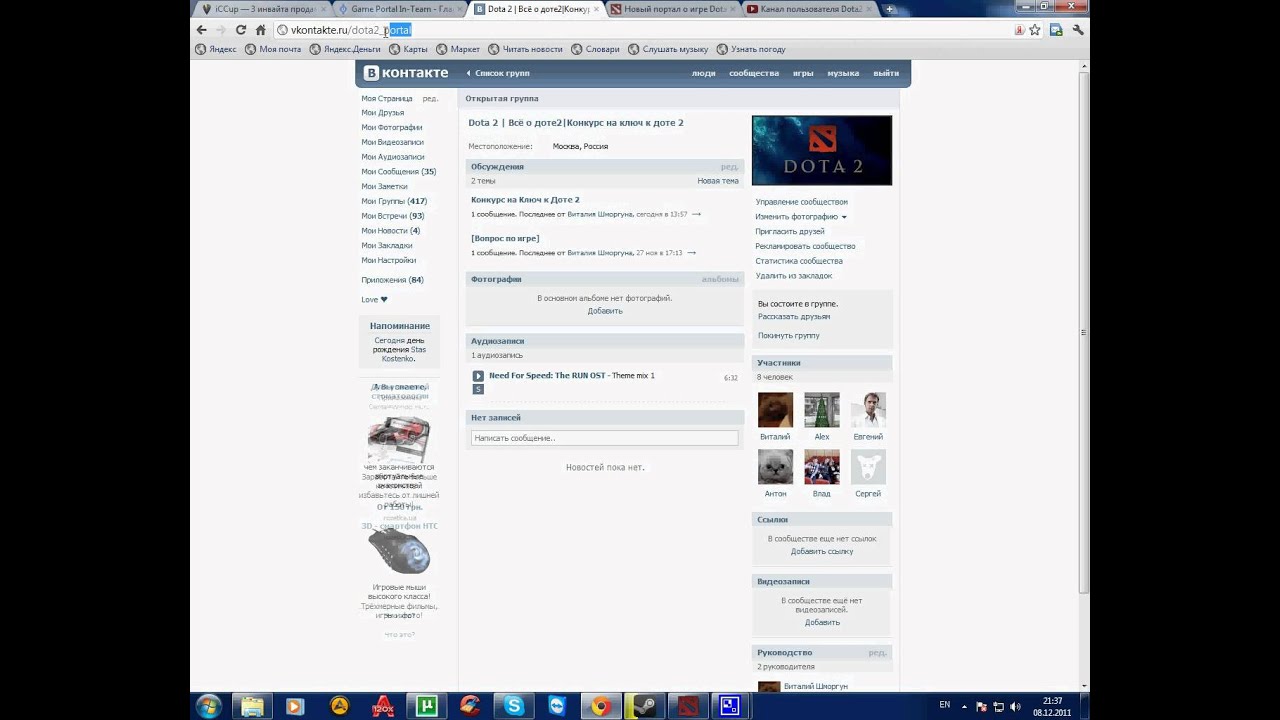Open Skype from the taskbar

(x=514, y=706)
